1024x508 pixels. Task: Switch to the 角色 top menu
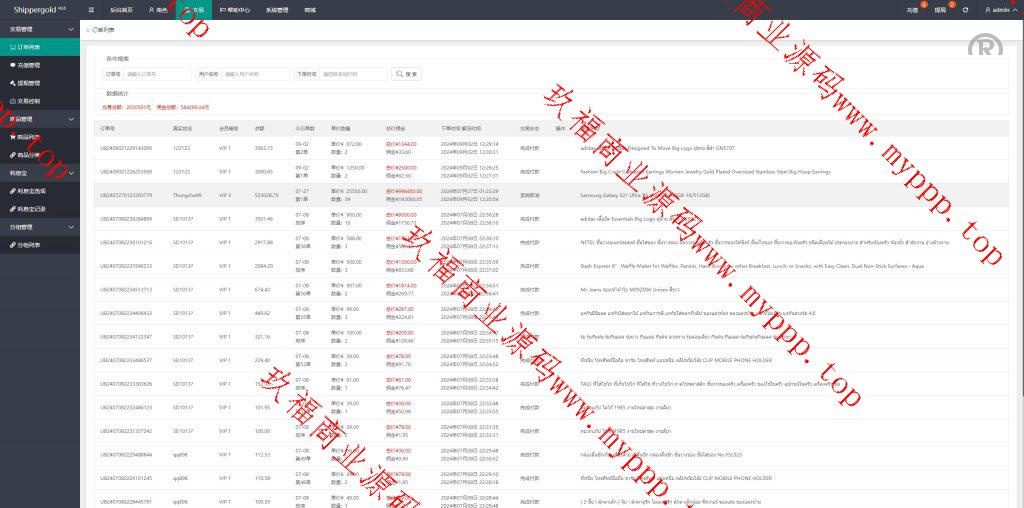(158, 9)
